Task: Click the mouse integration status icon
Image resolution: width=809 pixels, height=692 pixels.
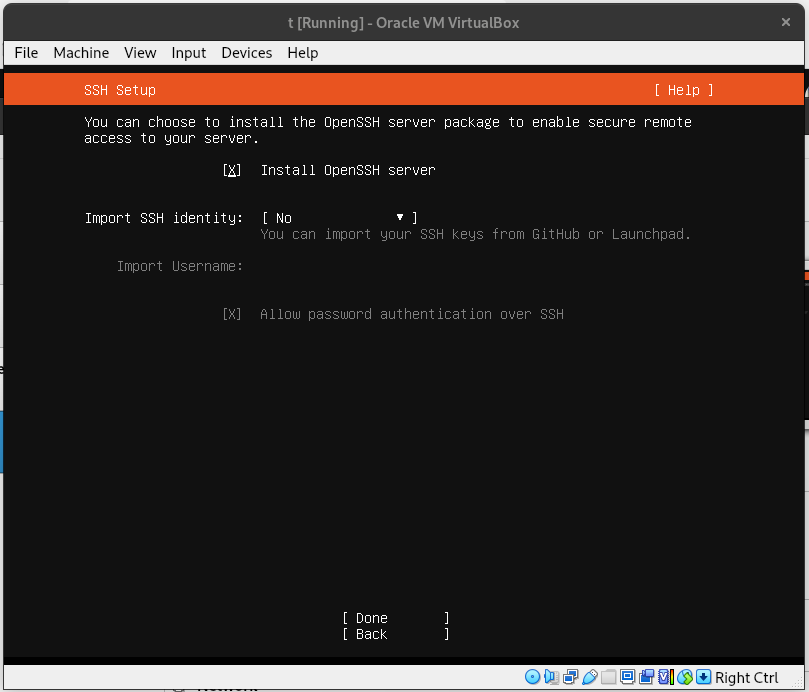Action: [x=686, y=678]
